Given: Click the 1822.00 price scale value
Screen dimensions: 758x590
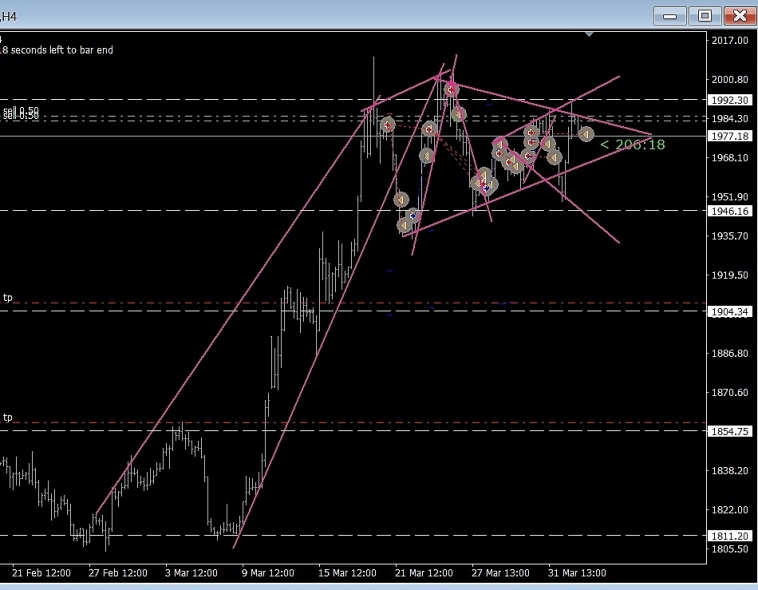Looking at the screenshot, I should click(x=730, y=510).
